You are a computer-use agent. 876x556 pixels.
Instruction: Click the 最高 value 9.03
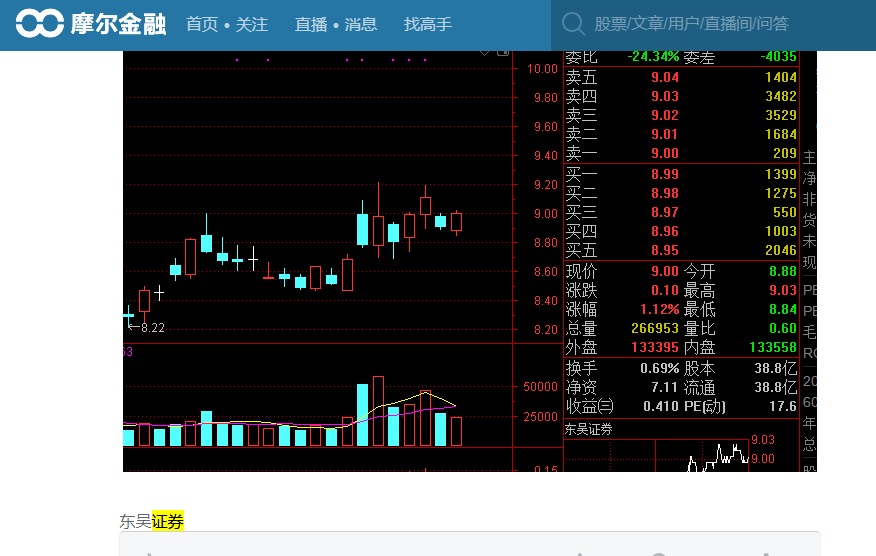coord(783,290)
